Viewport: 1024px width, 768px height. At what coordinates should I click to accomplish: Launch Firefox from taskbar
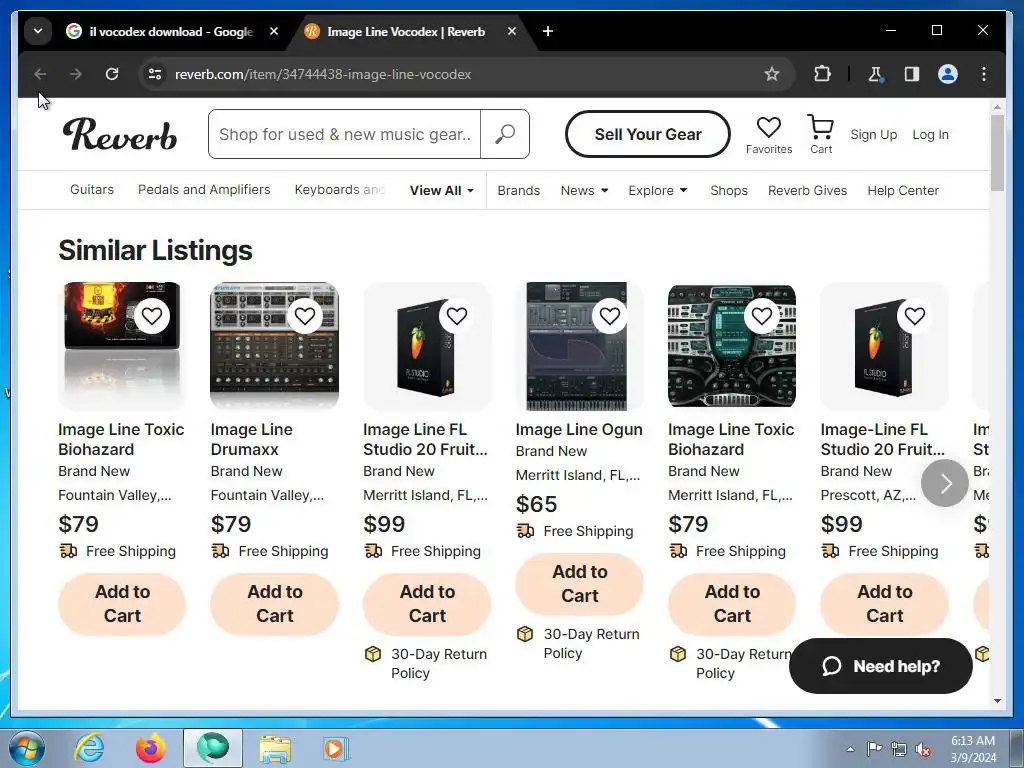[x=151, y=748]
